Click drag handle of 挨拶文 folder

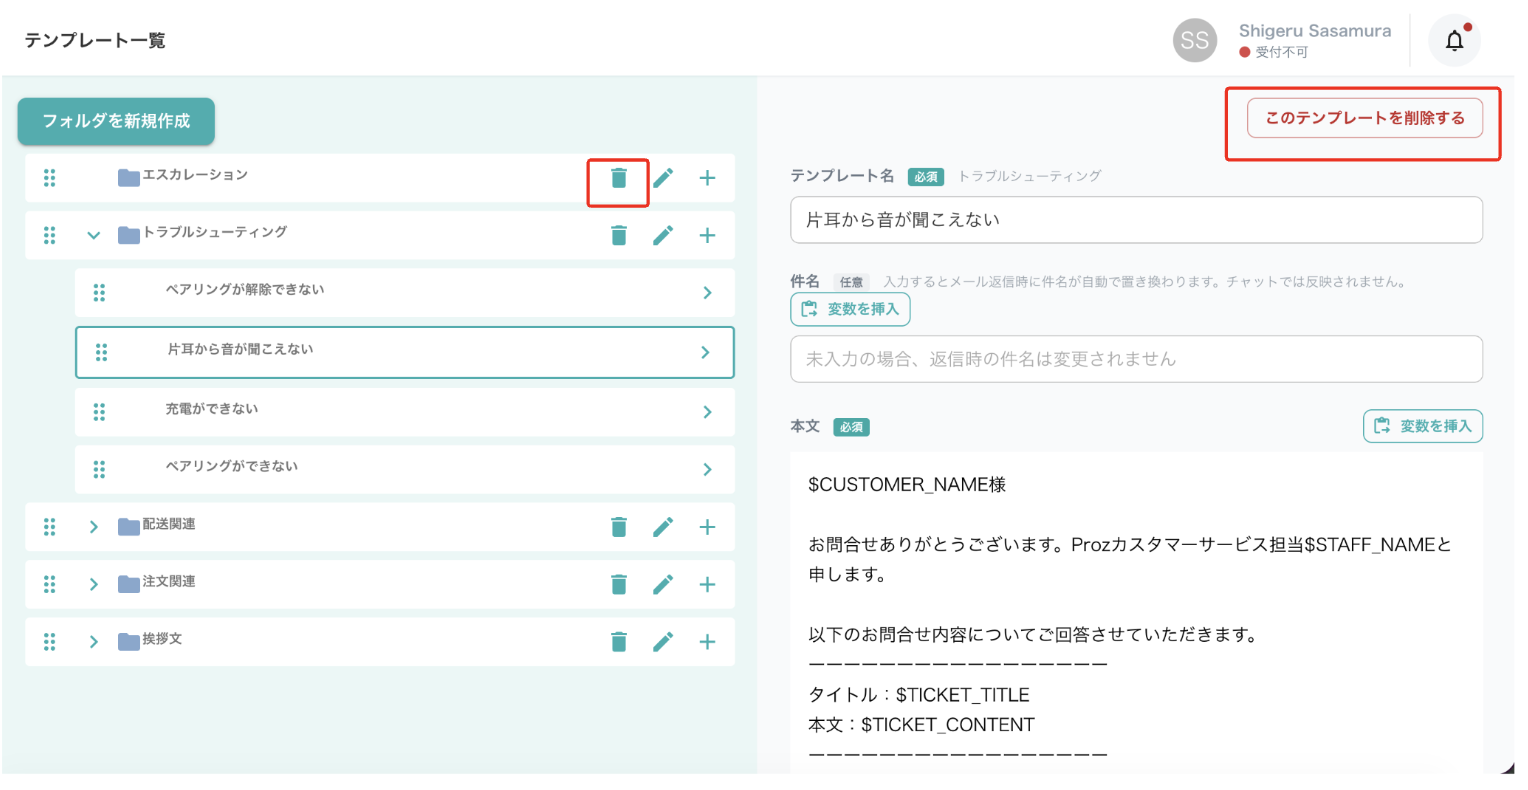[x=49, y=642]
